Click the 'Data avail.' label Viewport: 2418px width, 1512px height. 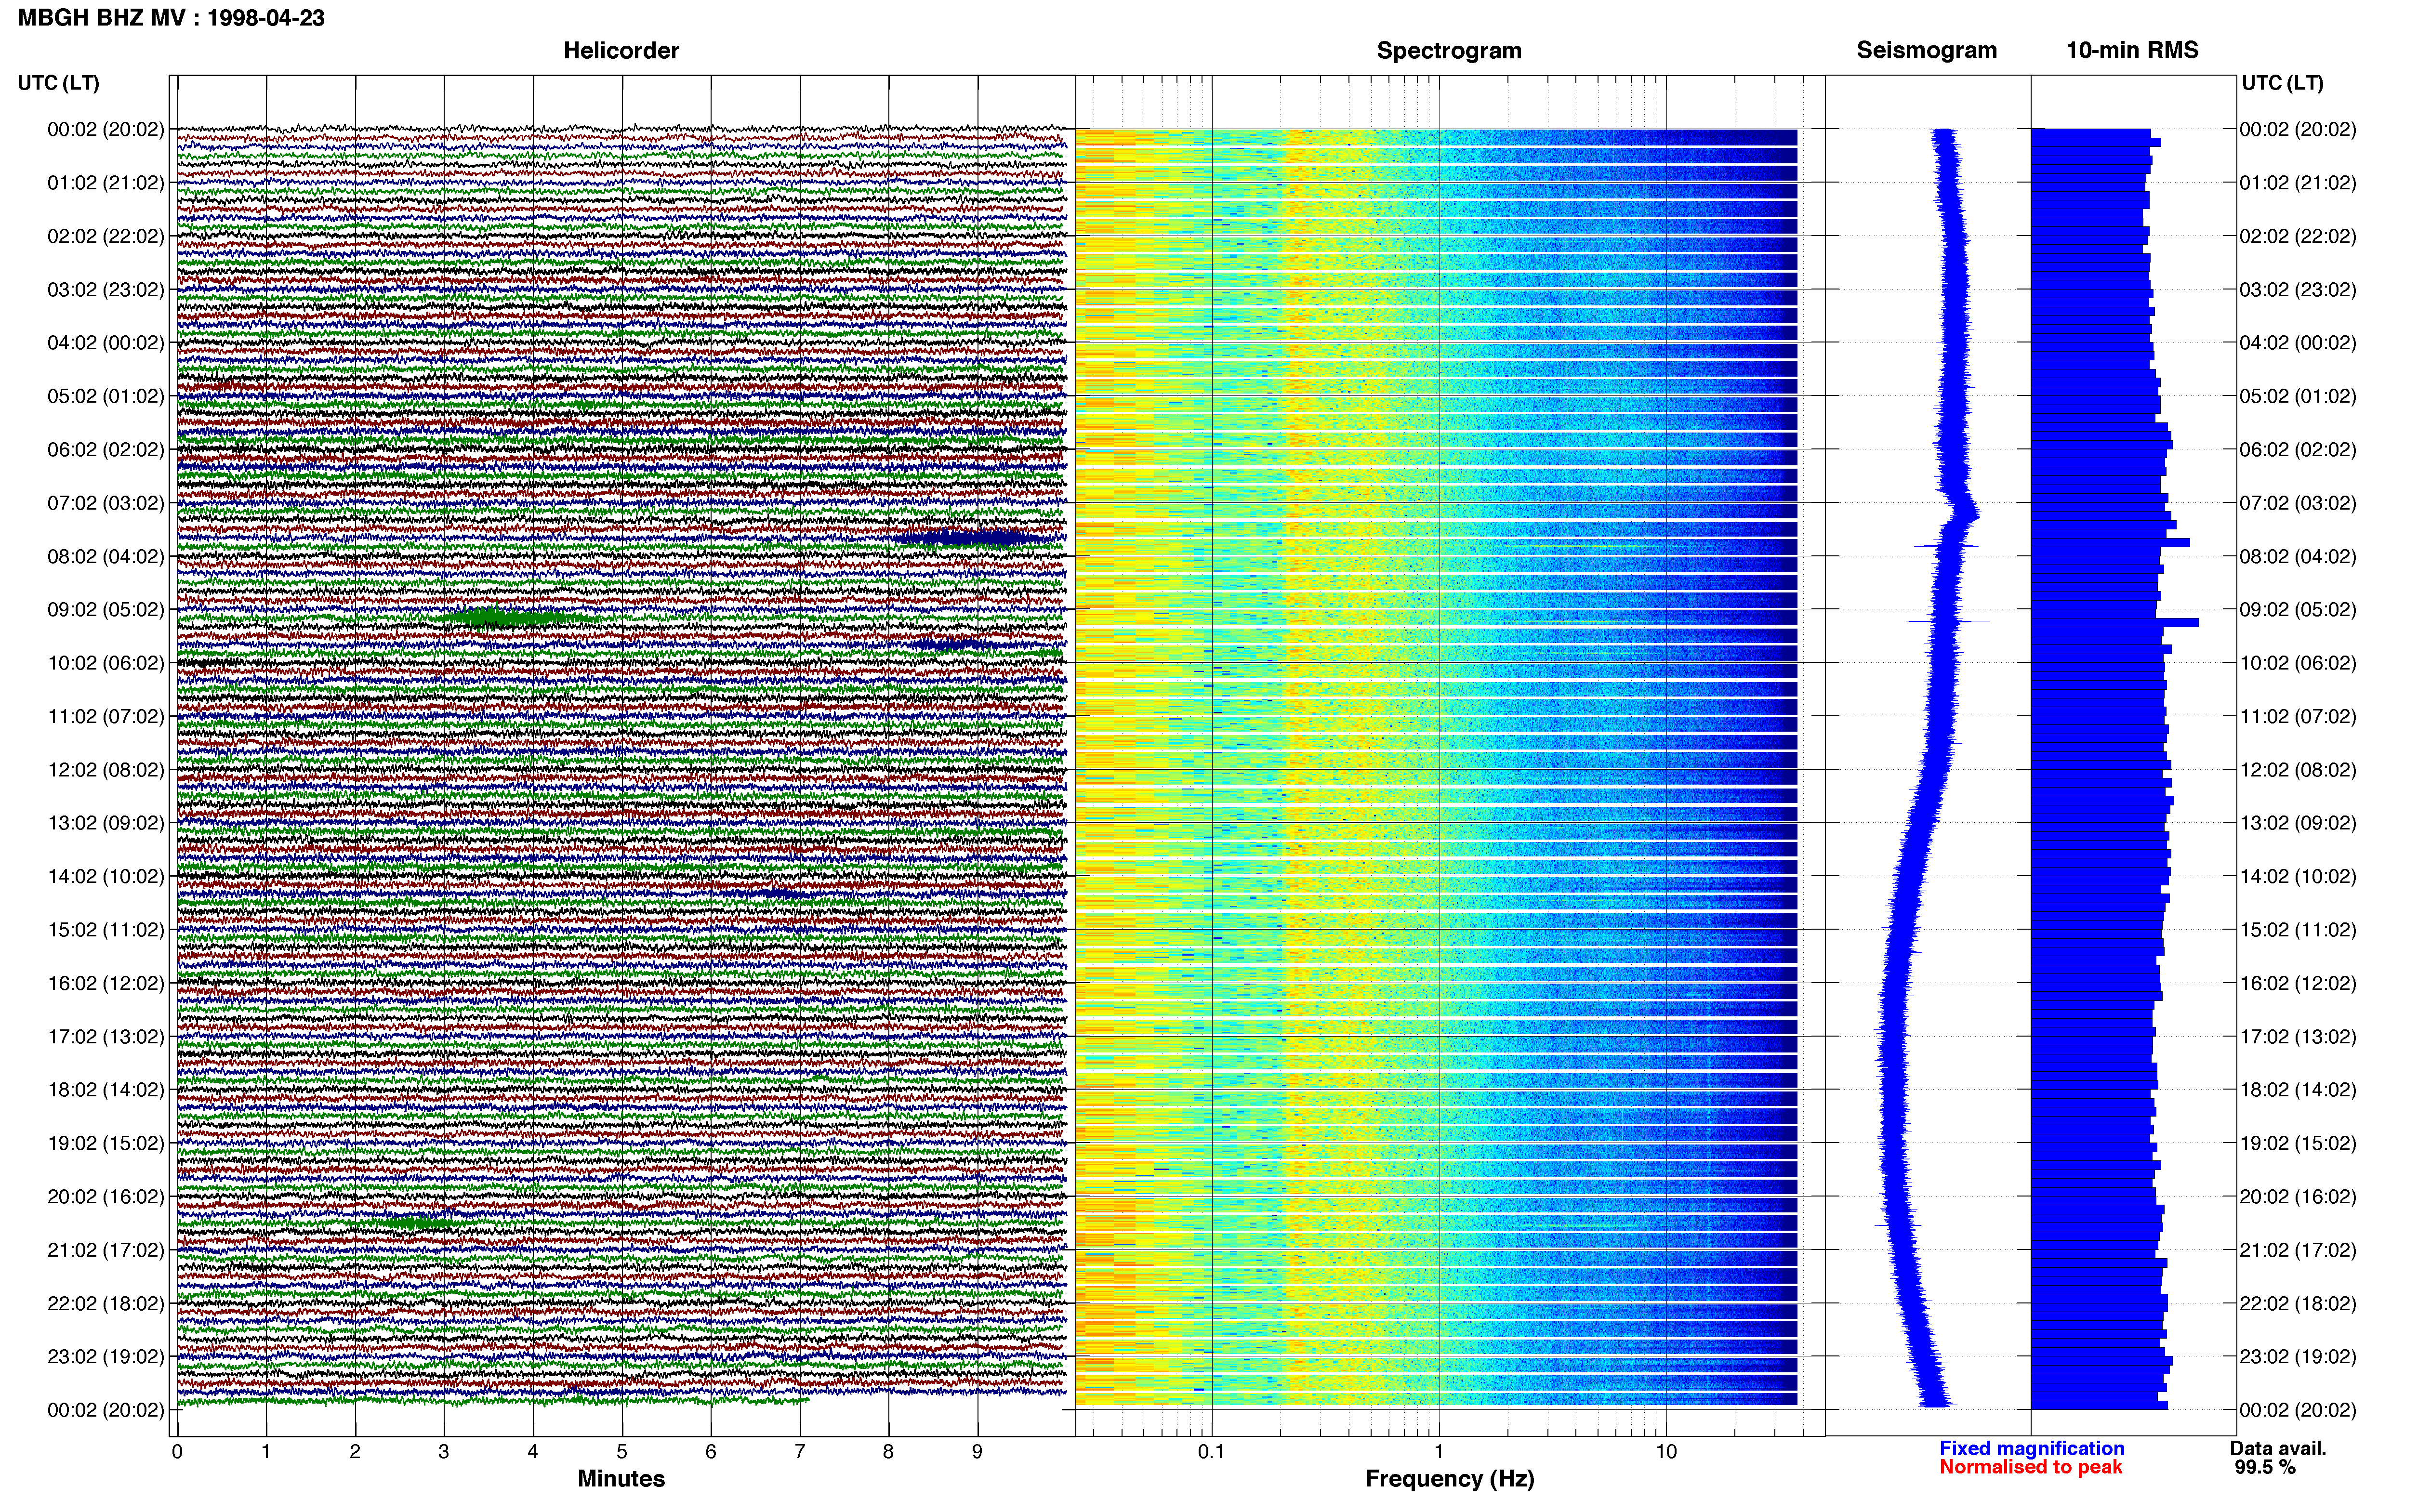[2278, 1448]
